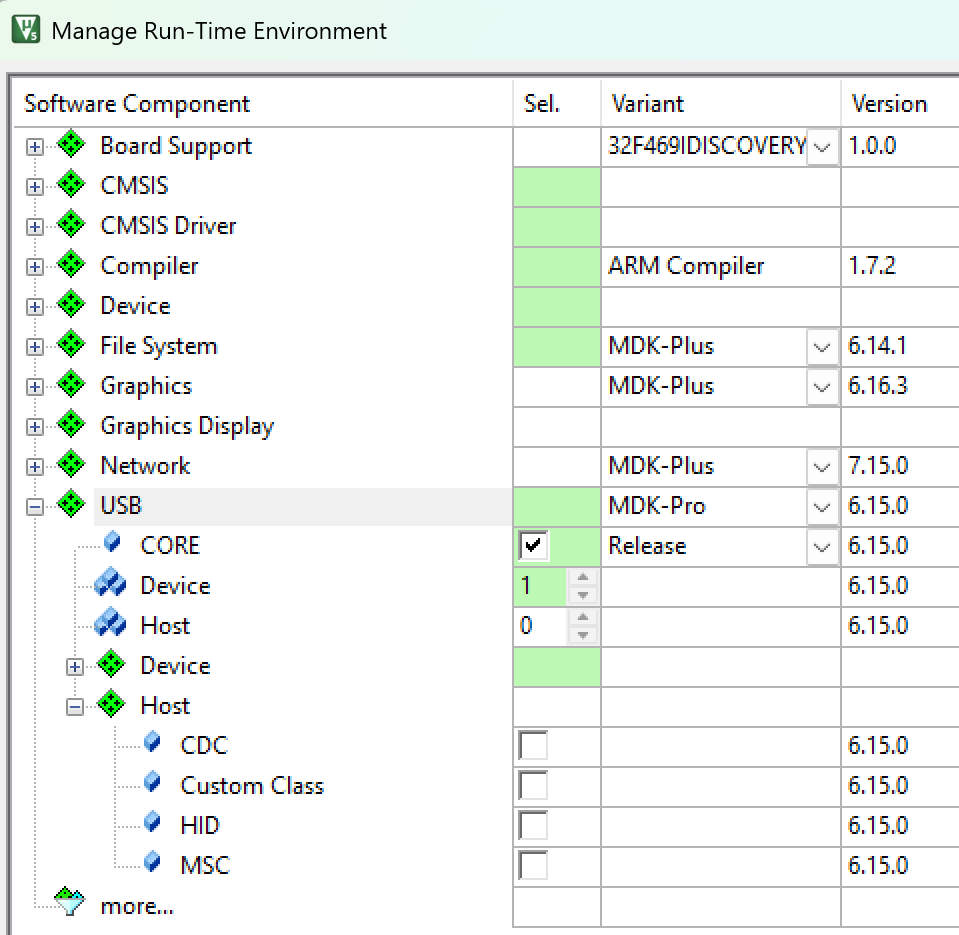The height and width of the screenshot is (935, 959).
Task: Enable the USB Host CDC checkbox
Action: coord(533,745)
